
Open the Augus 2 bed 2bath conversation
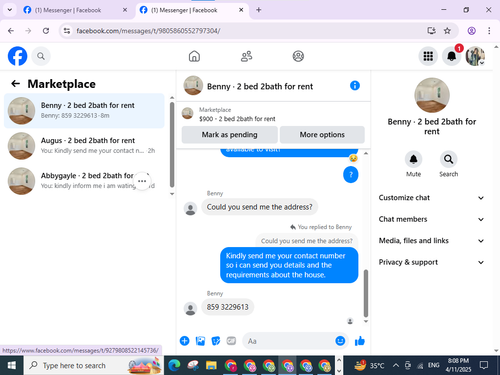(84, 146)
